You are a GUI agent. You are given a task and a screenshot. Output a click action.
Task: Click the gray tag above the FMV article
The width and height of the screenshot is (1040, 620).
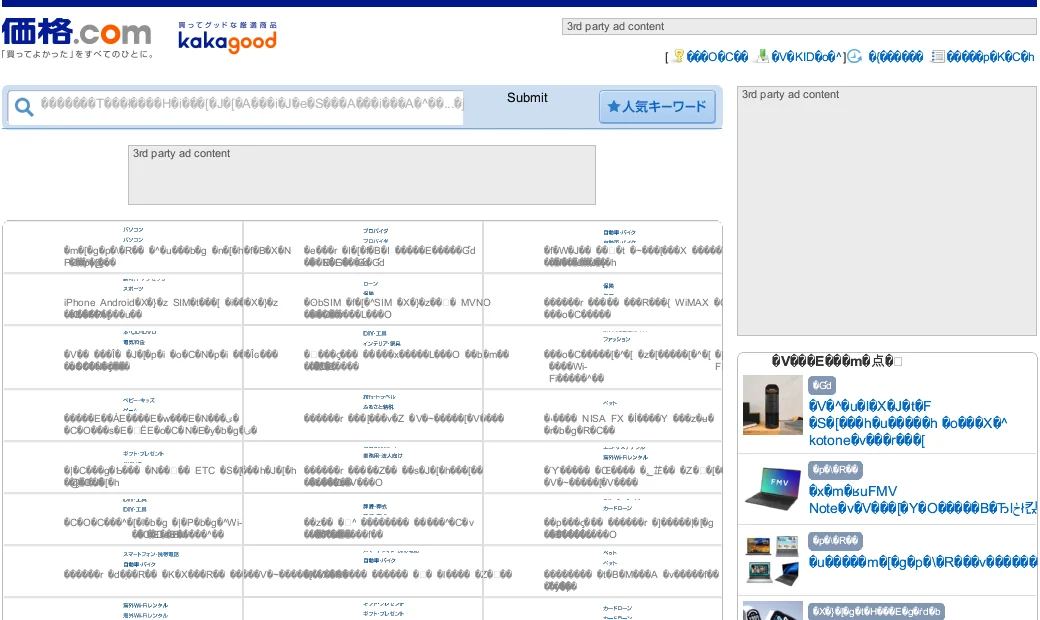pos(835,469)
